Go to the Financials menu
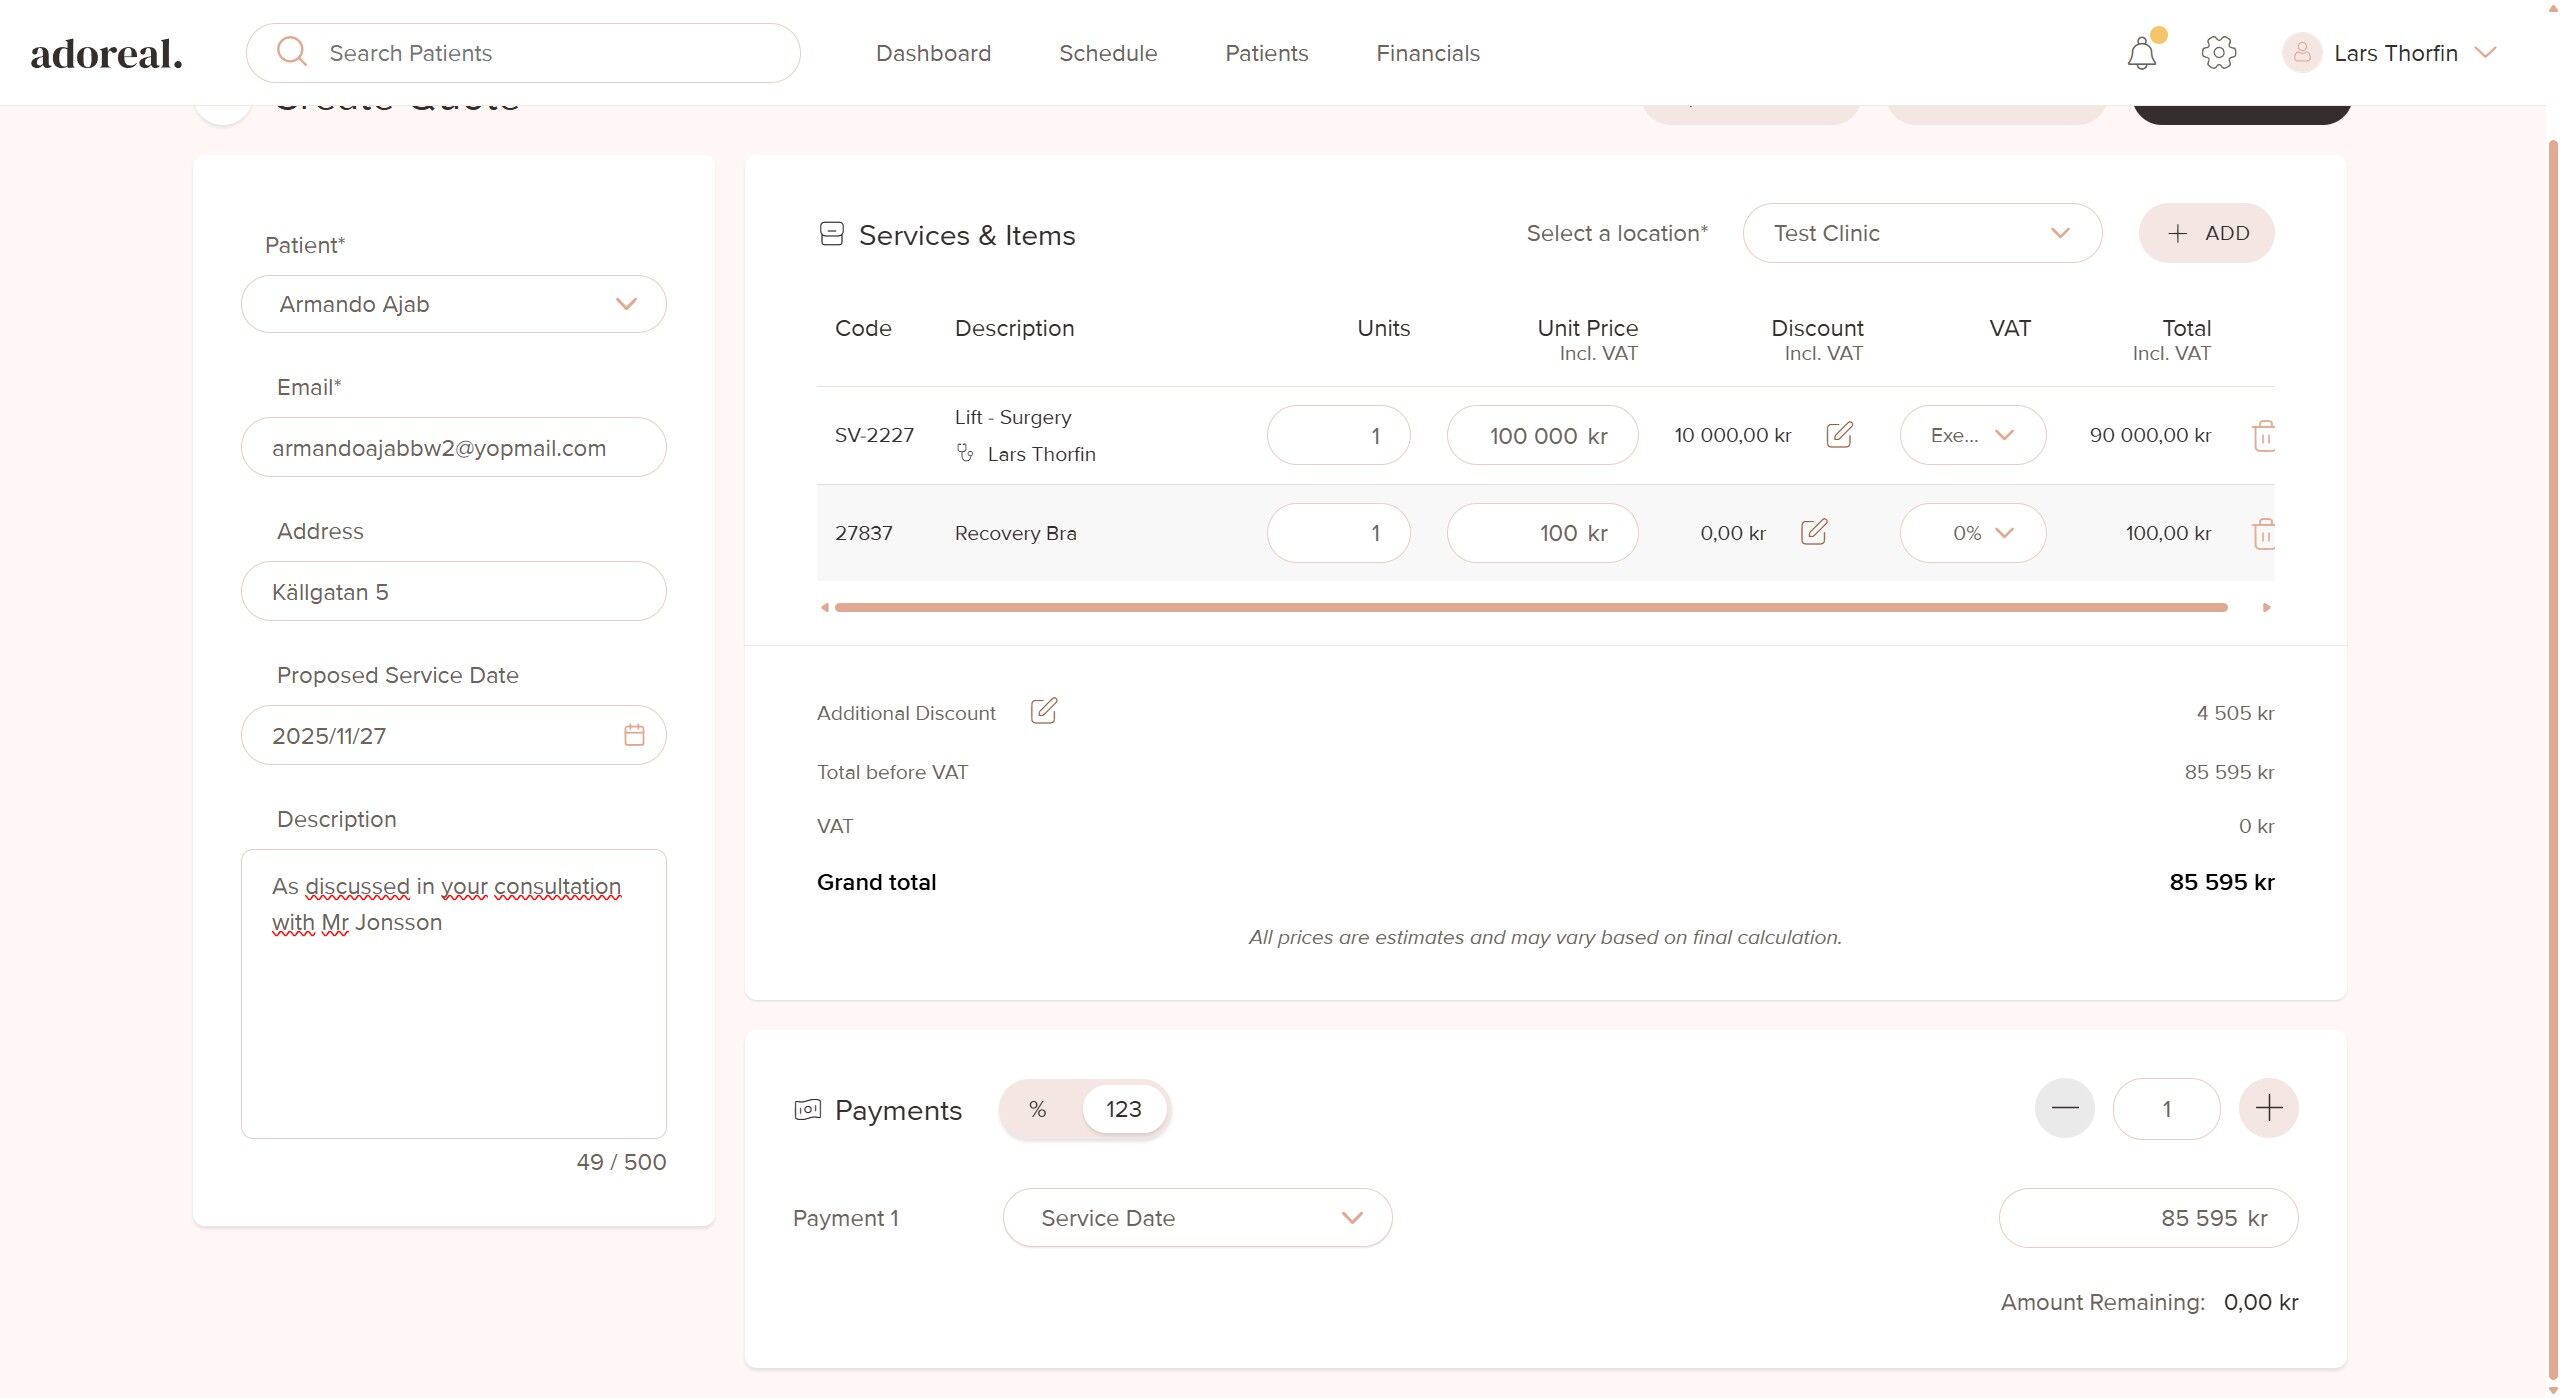This screenshot has width=2561, height=1398. pos(1427,53)
